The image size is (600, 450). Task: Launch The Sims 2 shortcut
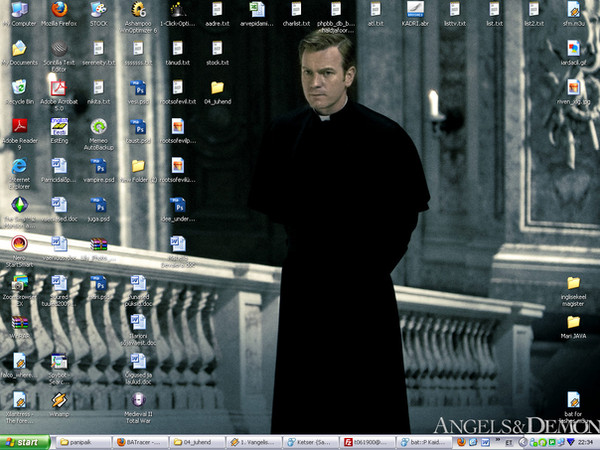click(x=20, y=205)
